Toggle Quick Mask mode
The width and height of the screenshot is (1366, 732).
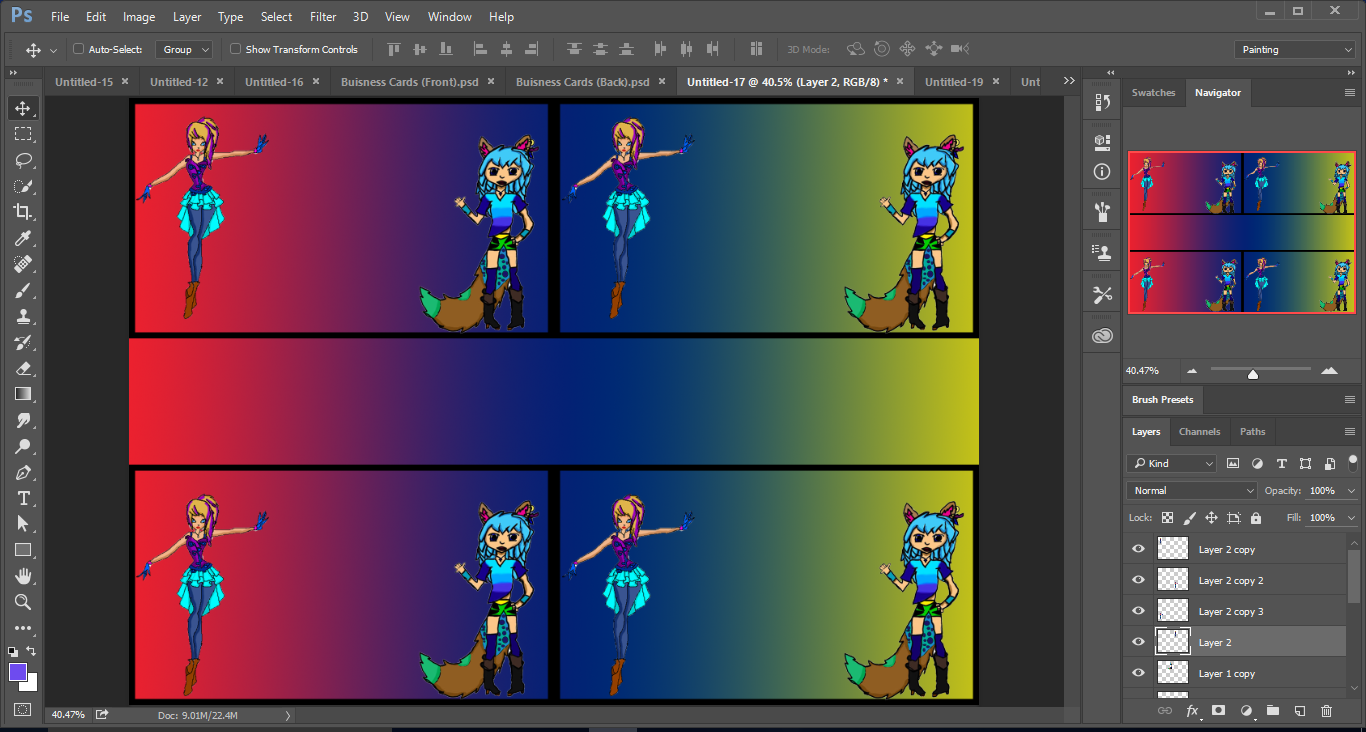coord(22,710)
